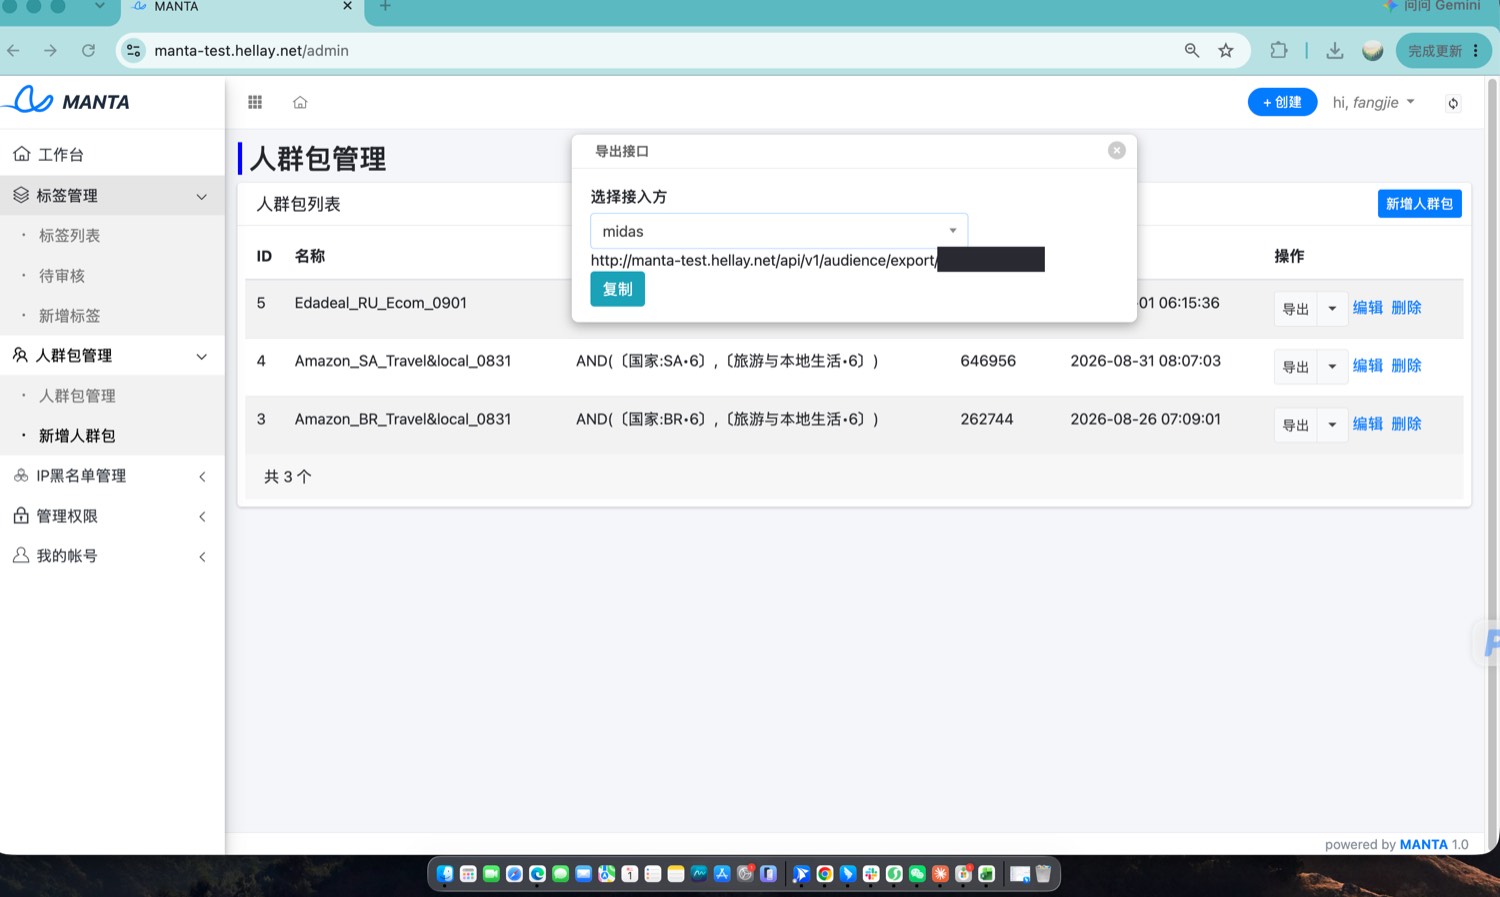Image resolution: width=1500 pixels, height=897 pixels.
Task: Open the browser extensions puzzle icon
Action: tap(1279, 50)
